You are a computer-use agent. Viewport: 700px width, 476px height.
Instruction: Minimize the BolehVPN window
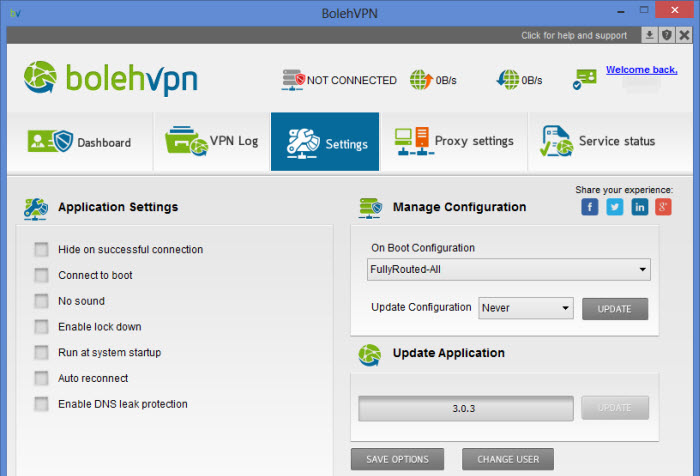click(621, 11)
